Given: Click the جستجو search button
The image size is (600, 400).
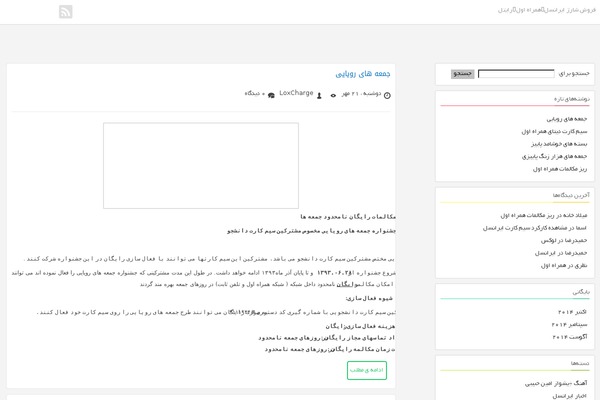Looking at the screenshot, I should (463, 73).
